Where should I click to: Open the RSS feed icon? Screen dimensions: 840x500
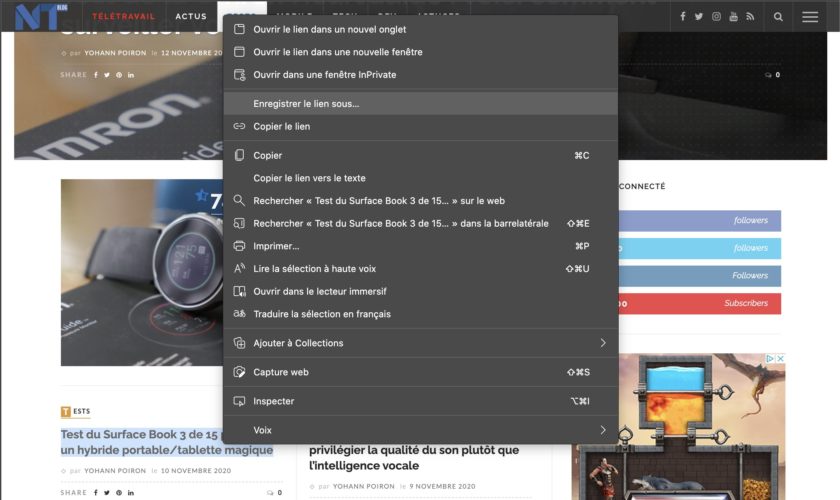(x=750, y=17)
